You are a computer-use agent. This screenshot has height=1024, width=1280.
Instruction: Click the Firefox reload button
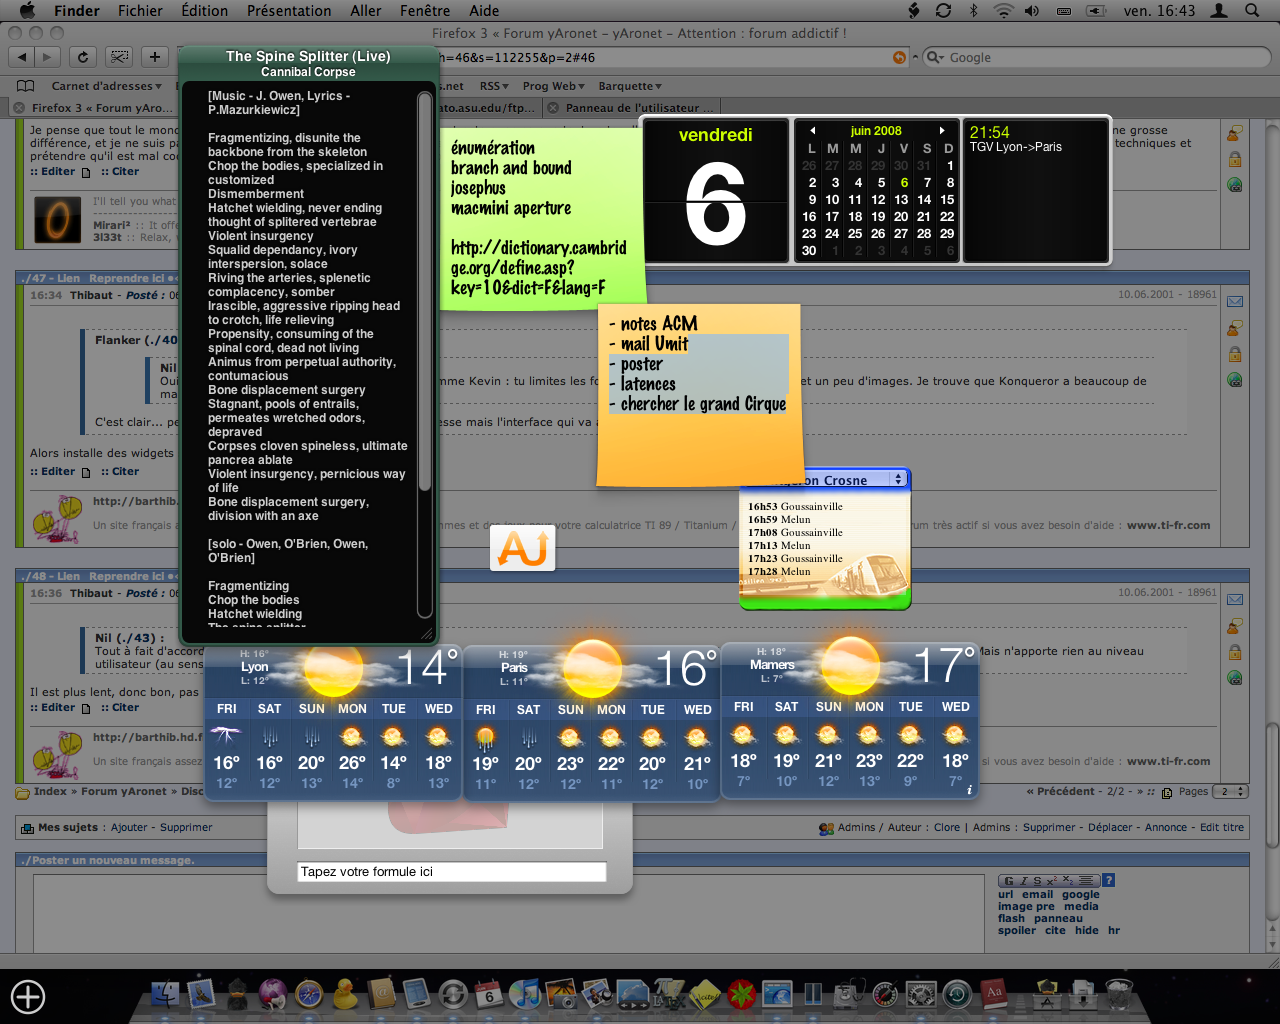(x=83, y=57)
